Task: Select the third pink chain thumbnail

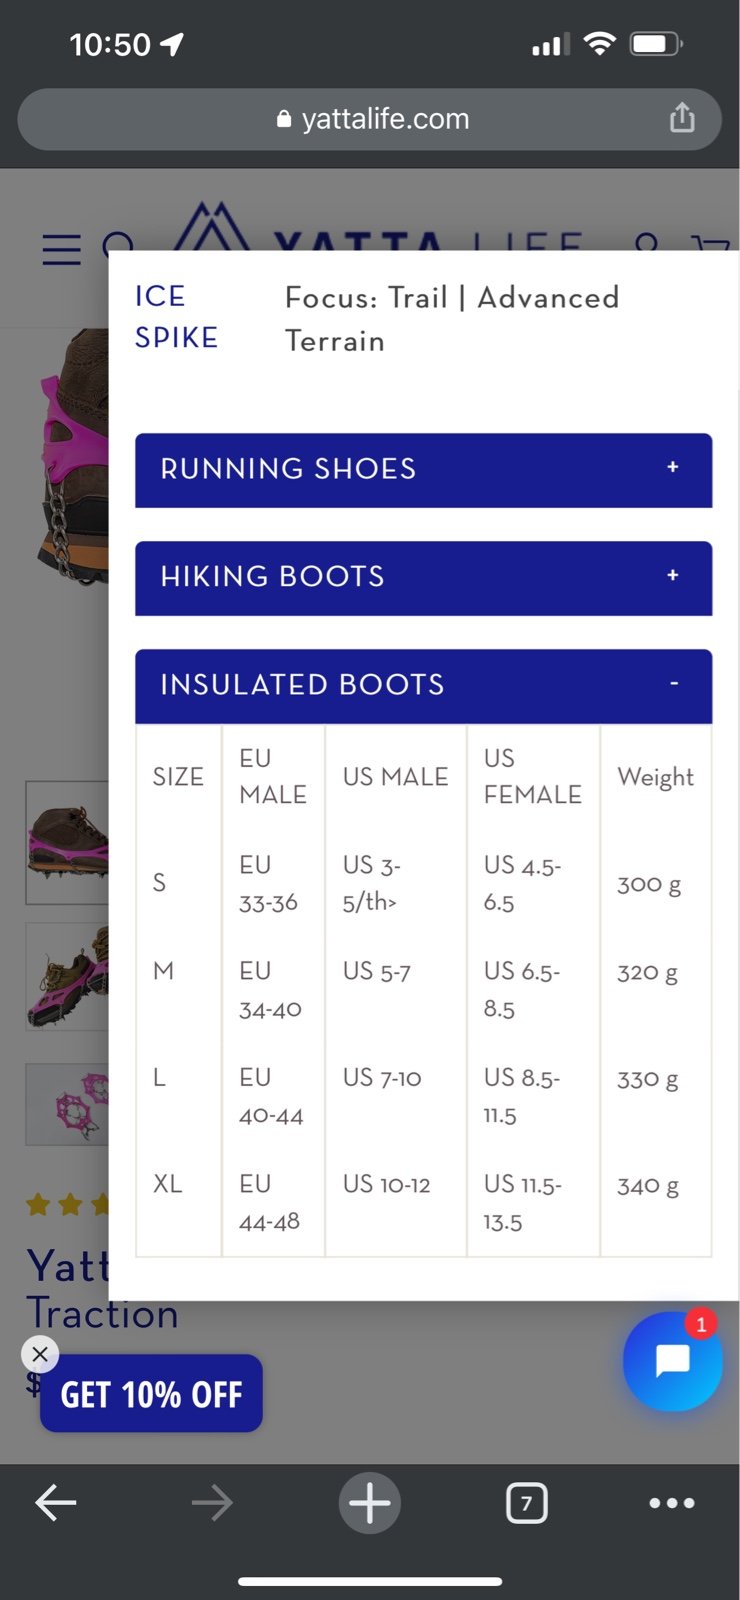Action: [x=67, y=1104]
